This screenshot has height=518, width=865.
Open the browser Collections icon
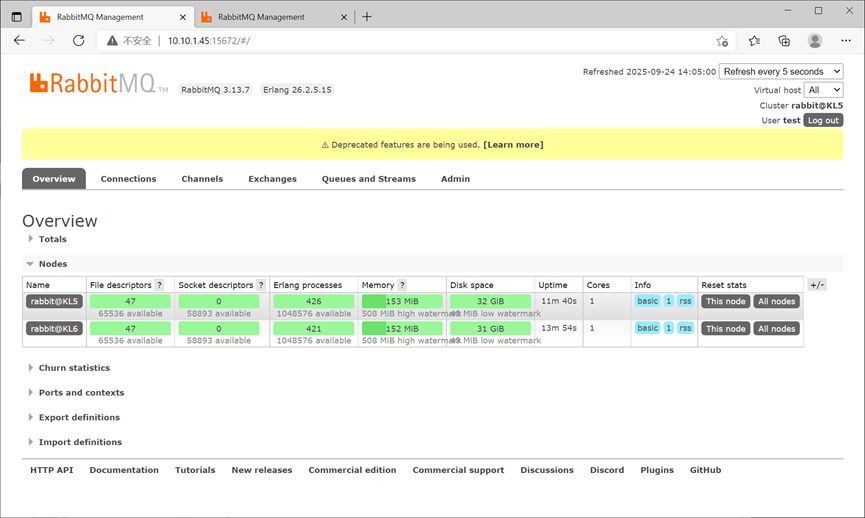[784, 41]
